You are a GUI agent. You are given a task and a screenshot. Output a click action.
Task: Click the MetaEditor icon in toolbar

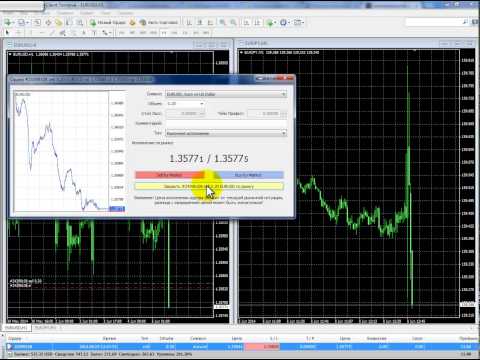point(132,22)
